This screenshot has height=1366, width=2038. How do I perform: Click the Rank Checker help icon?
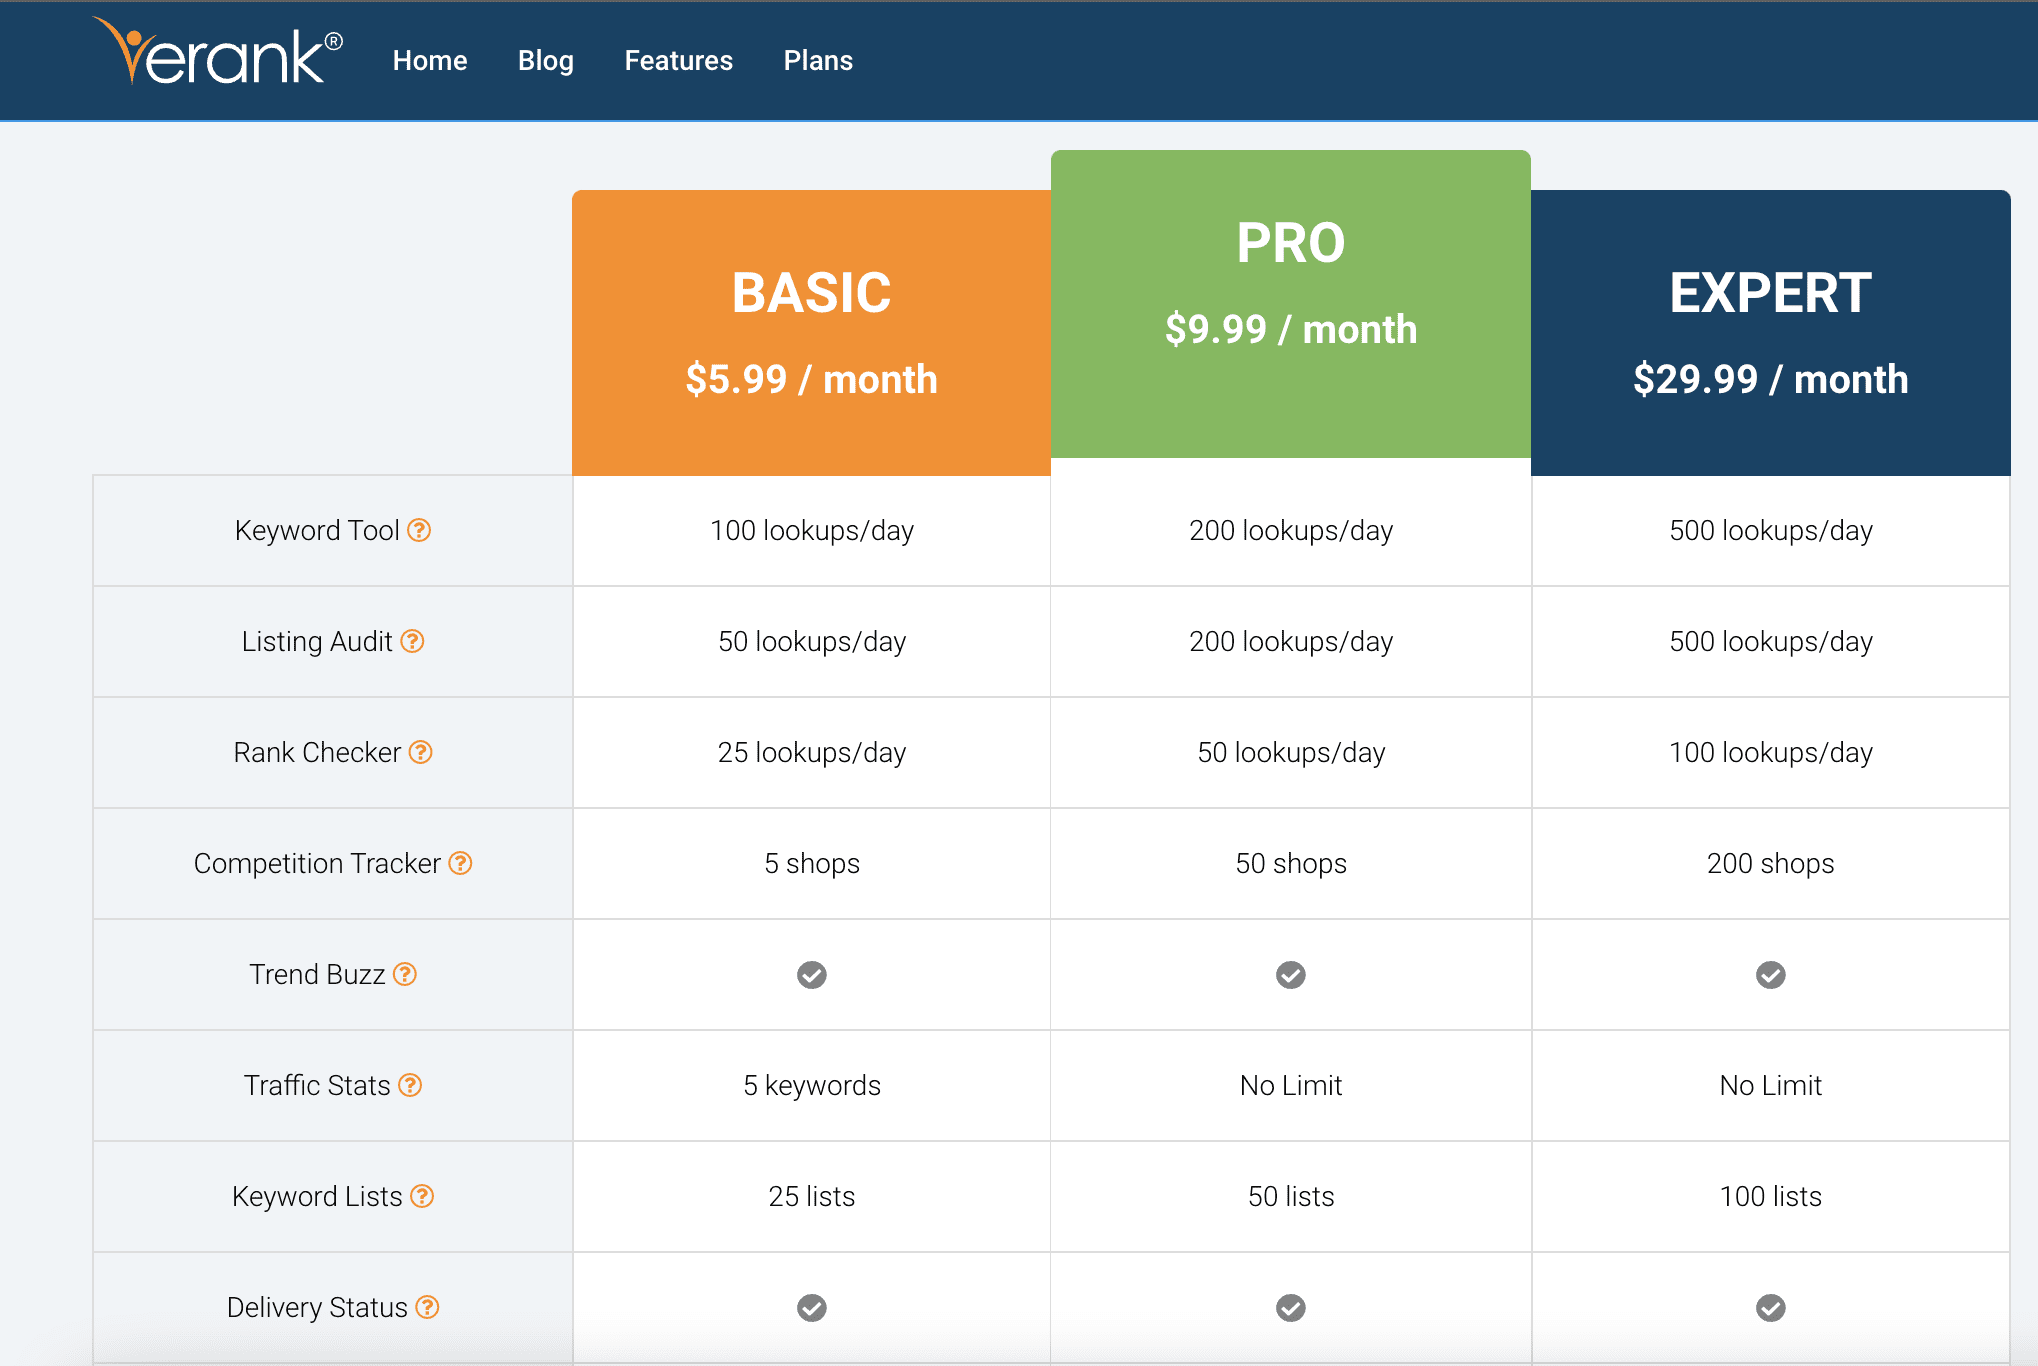[421, 752]
